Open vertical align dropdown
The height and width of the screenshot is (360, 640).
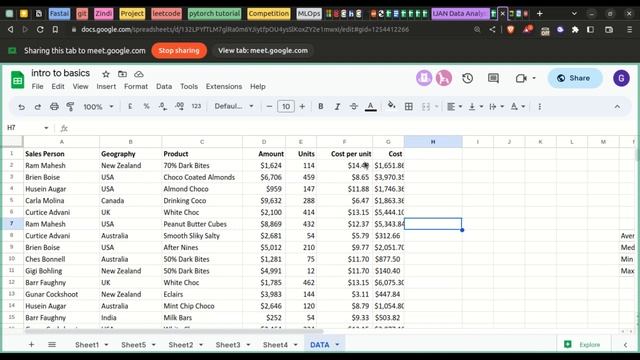[x=476, y=107]
